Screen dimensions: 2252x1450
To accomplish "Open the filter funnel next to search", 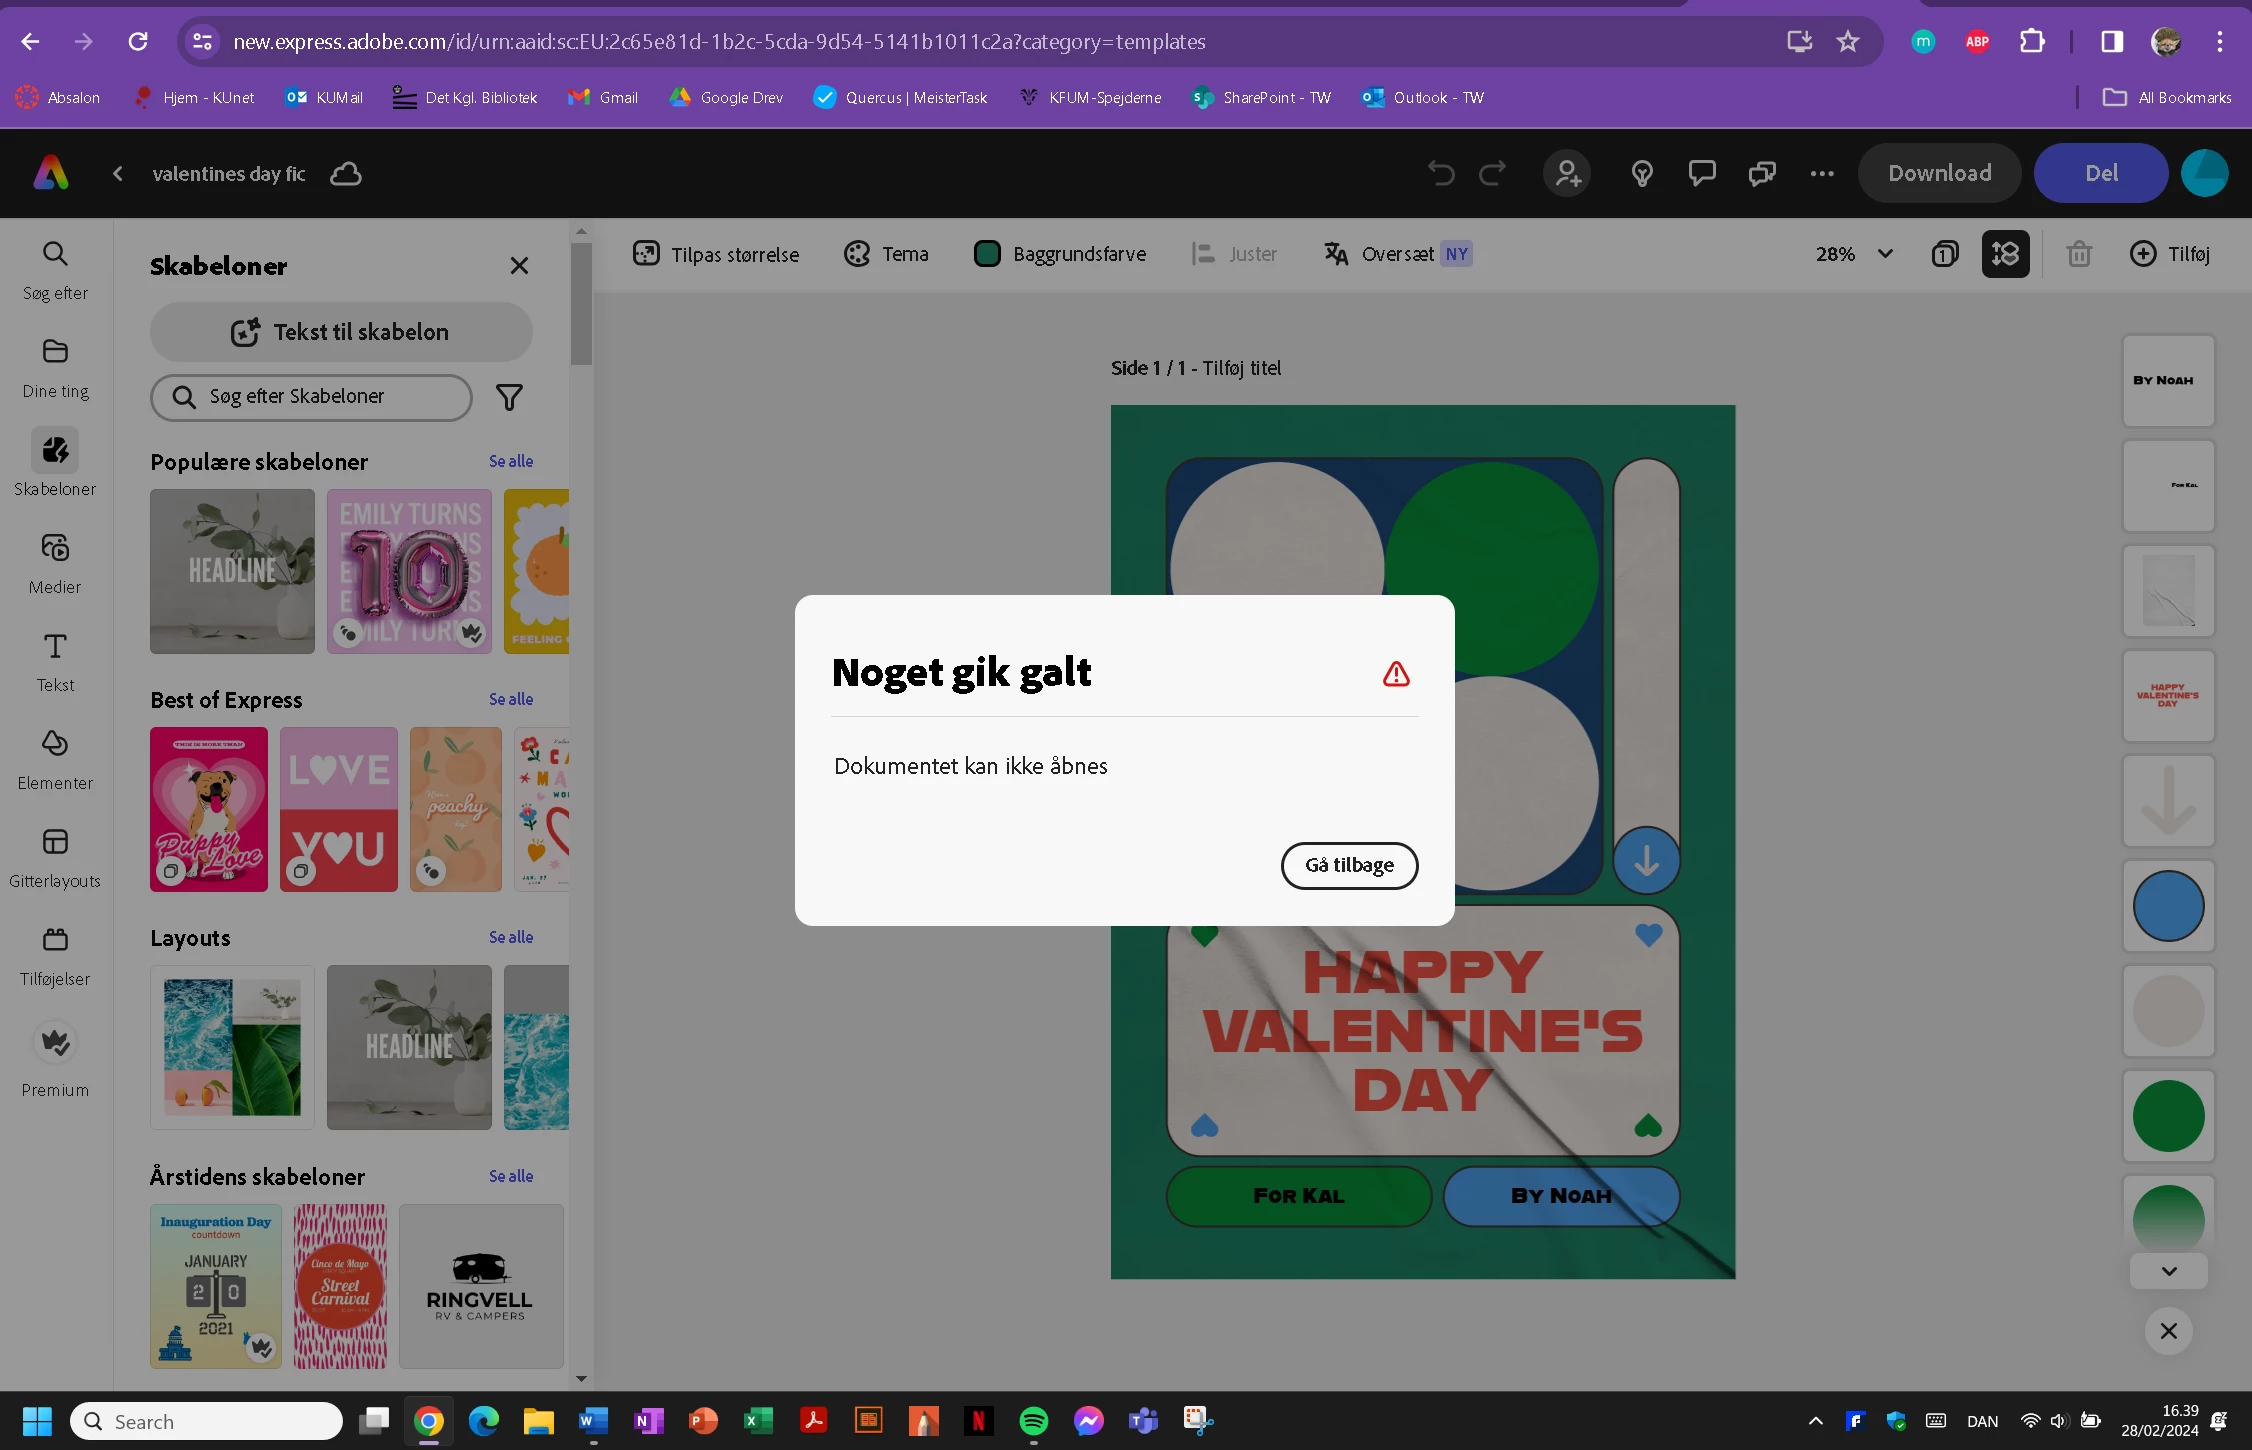I will (509, 397).
